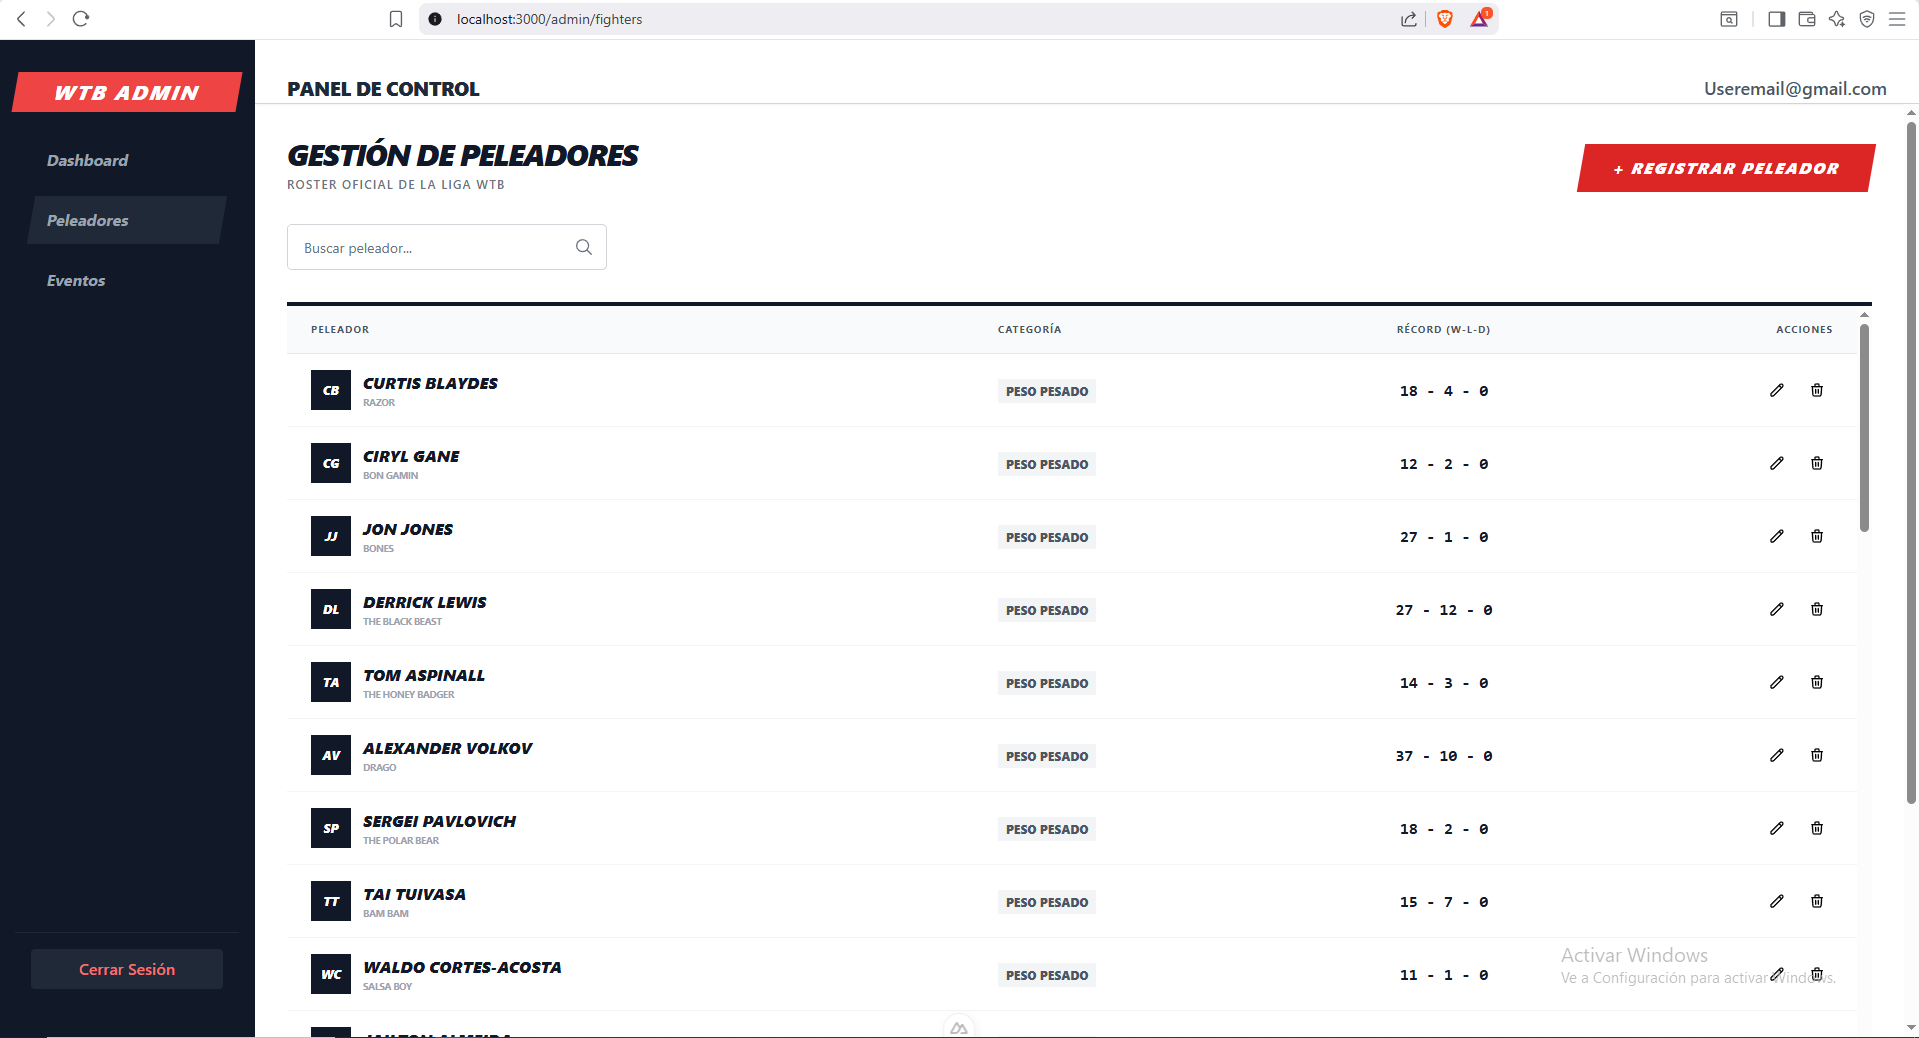
Task: Edit Jon Jones fighter record
Action: pos(1776,536)
